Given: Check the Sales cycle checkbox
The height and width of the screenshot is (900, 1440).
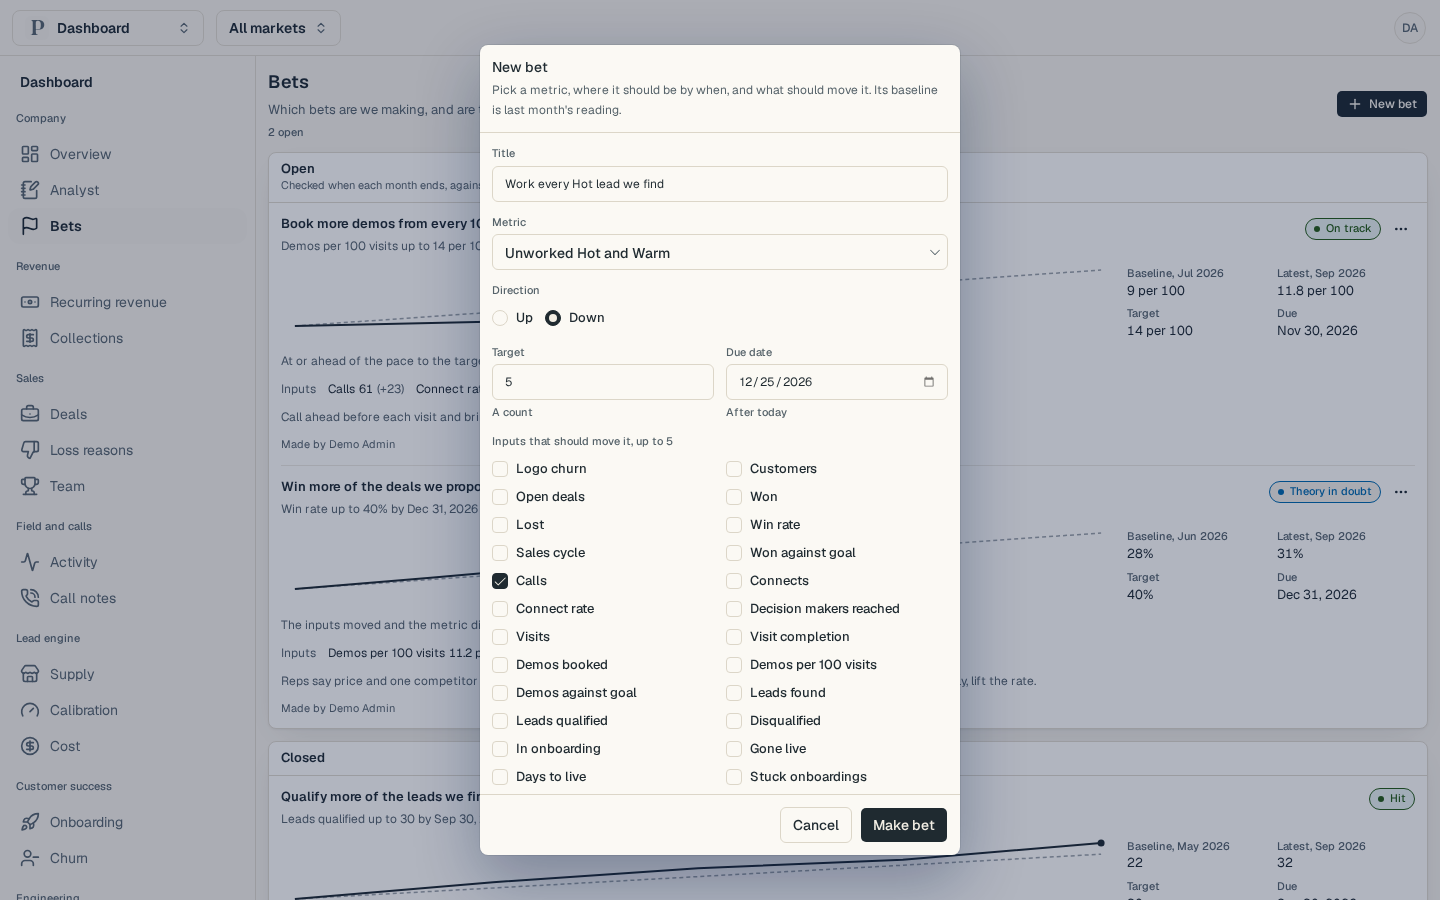Looking at the screenshot, I should tap(500, 553).
